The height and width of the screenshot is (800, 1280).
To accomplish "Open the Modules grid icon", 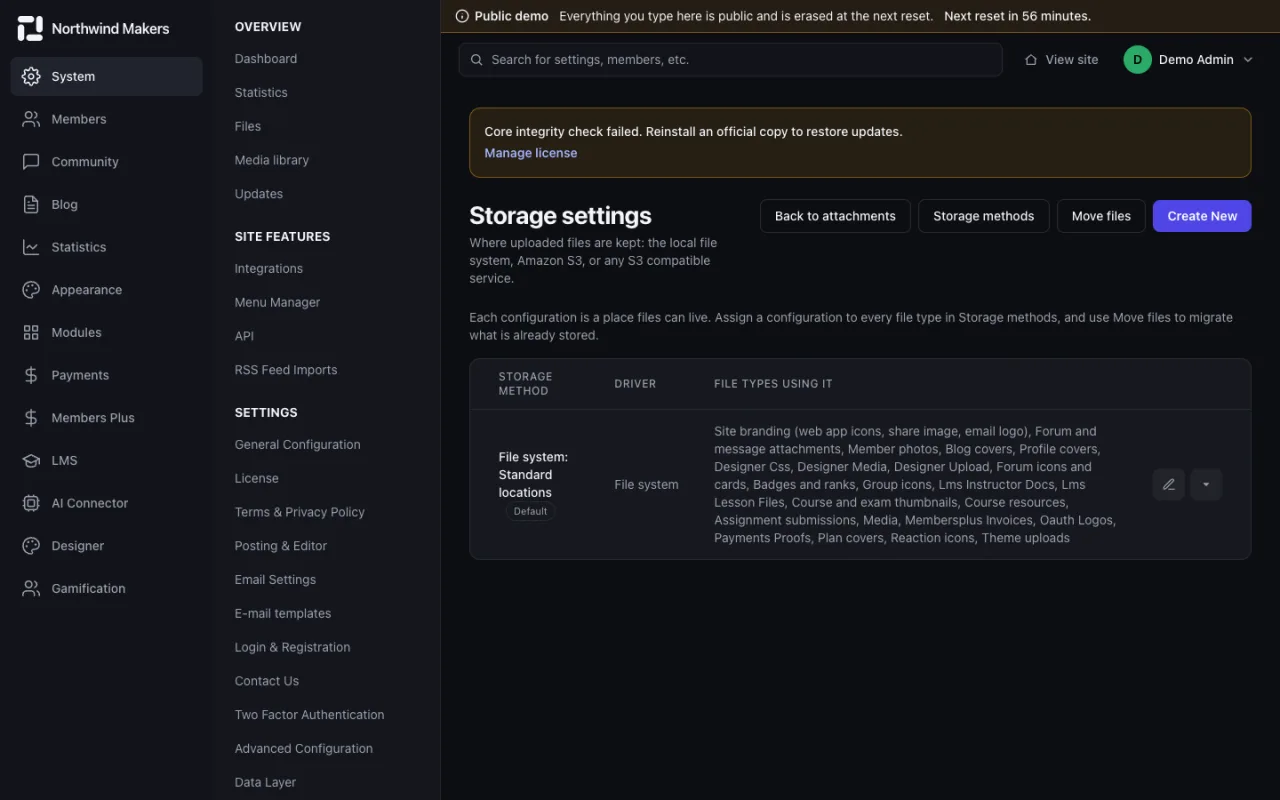I will coord(31,332).
